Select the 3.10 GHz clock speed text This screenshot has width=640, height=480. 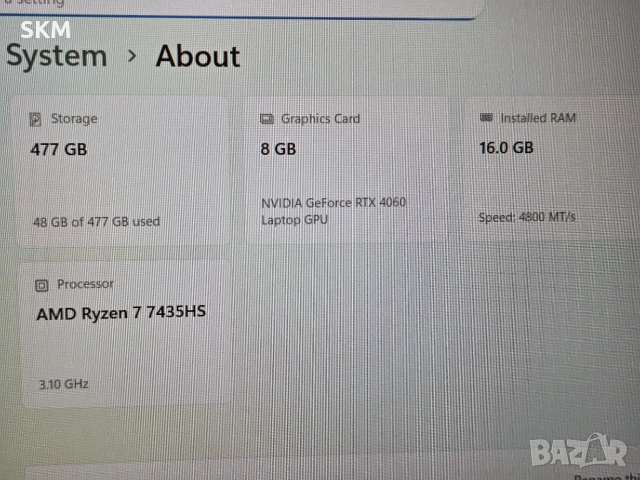click(x=64, y=384)
